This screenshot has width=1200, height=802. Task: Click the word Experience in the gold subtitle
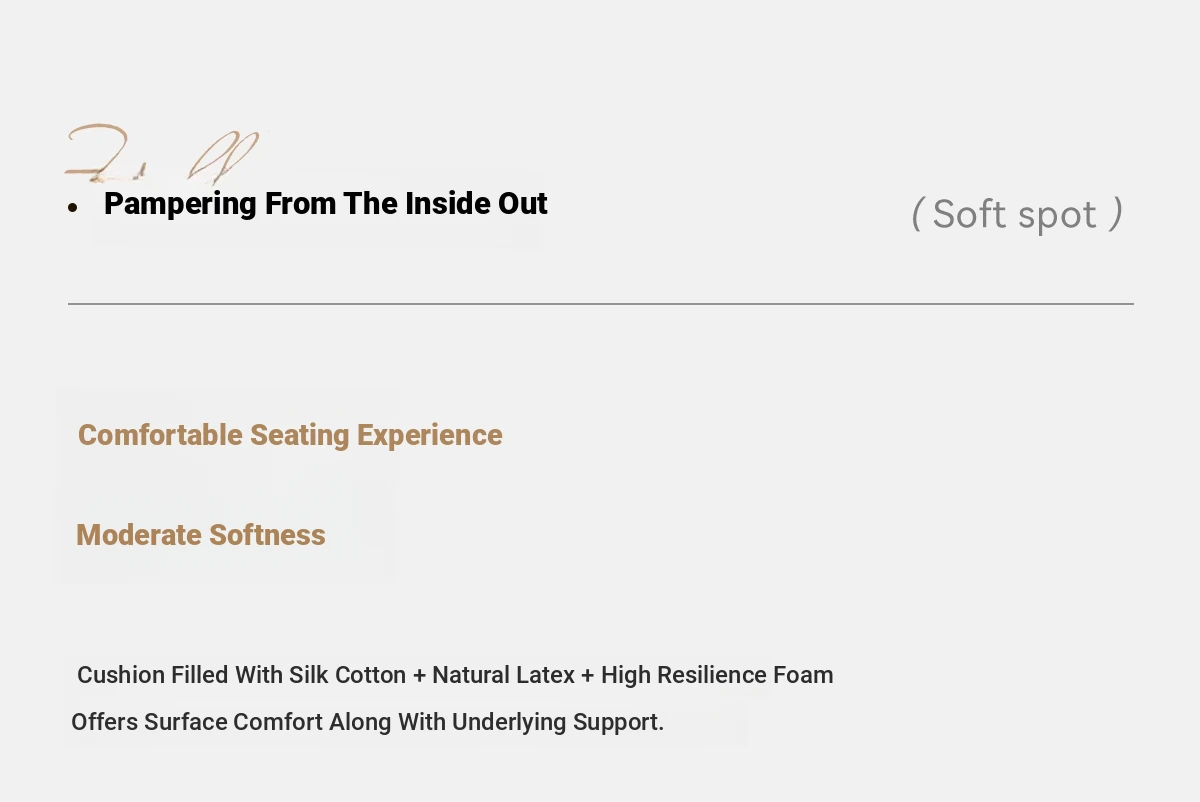tap(430, 435)
